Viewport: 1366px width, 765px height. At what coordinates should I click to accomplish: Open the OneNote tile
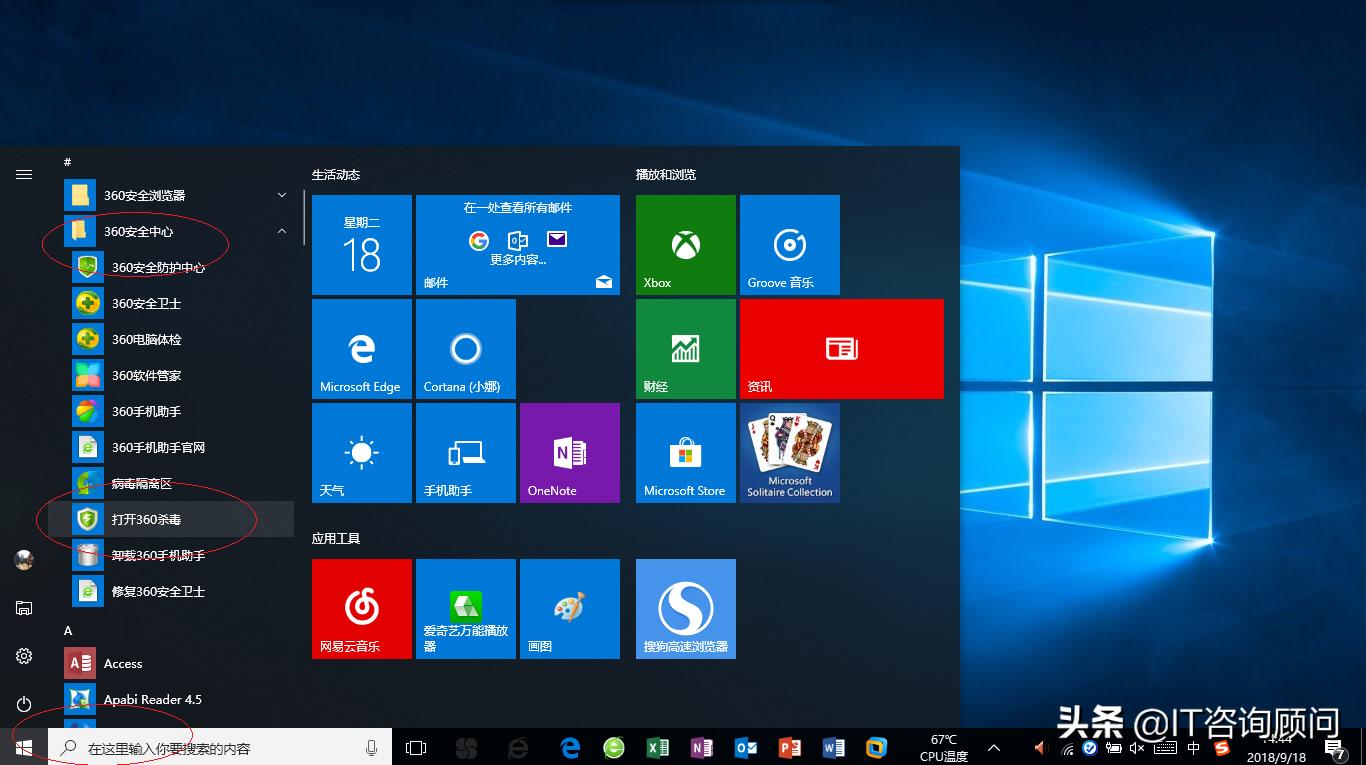click(x=569, y=453)
